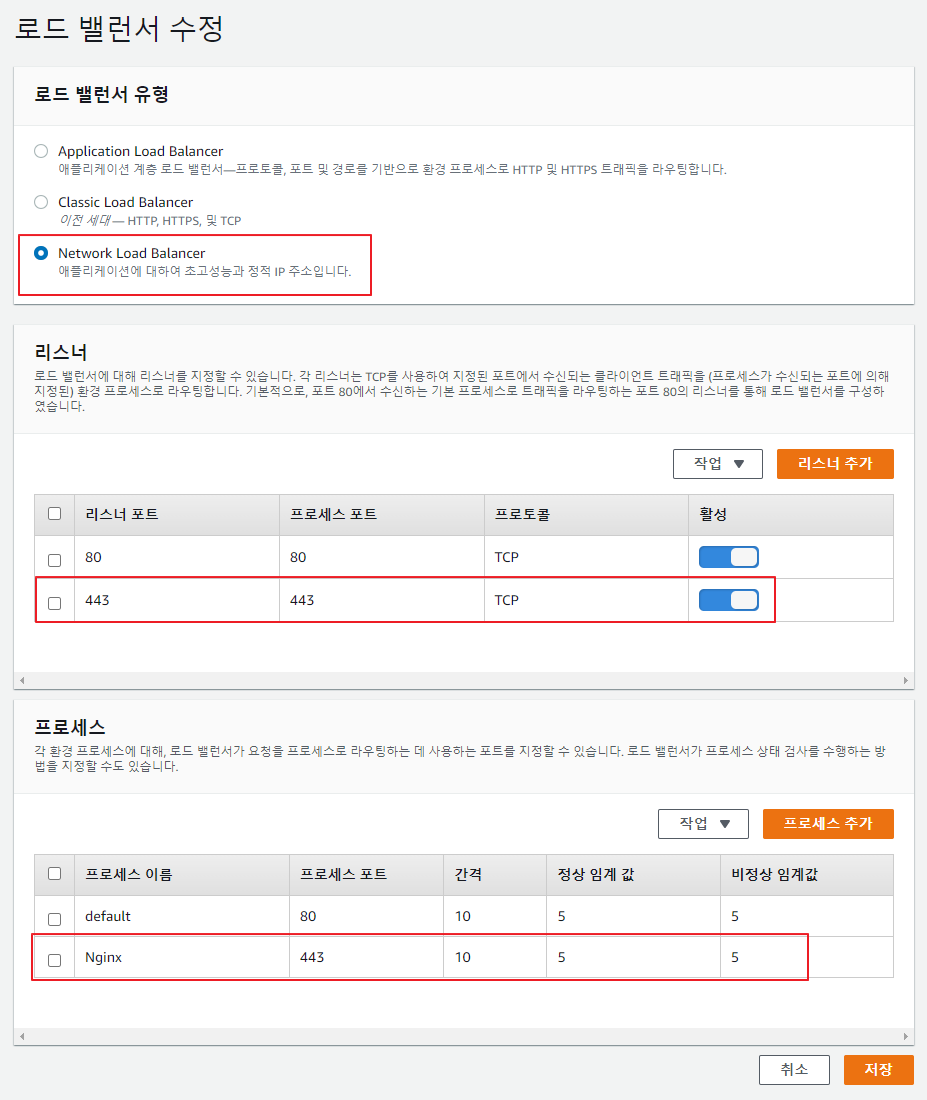The height and width of the screenshot is (1100, 927).
Task: Check the port 443 listener checkbox
Action: pos(55,602)
